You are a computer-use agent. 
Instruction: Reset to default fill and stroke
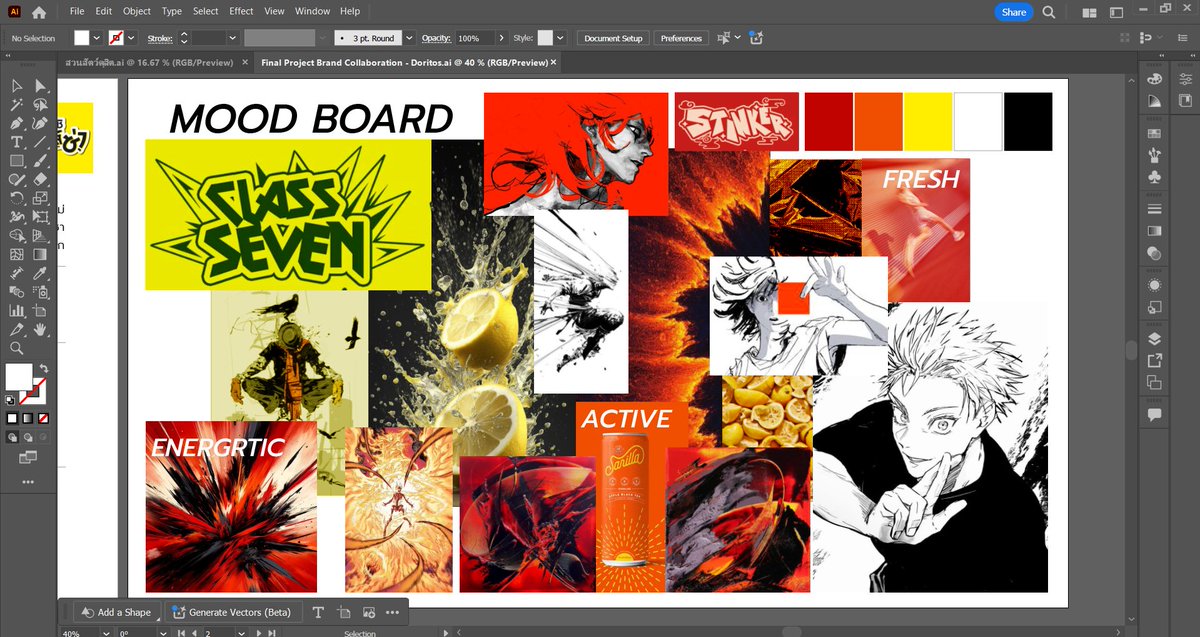[x=10, y=398]
